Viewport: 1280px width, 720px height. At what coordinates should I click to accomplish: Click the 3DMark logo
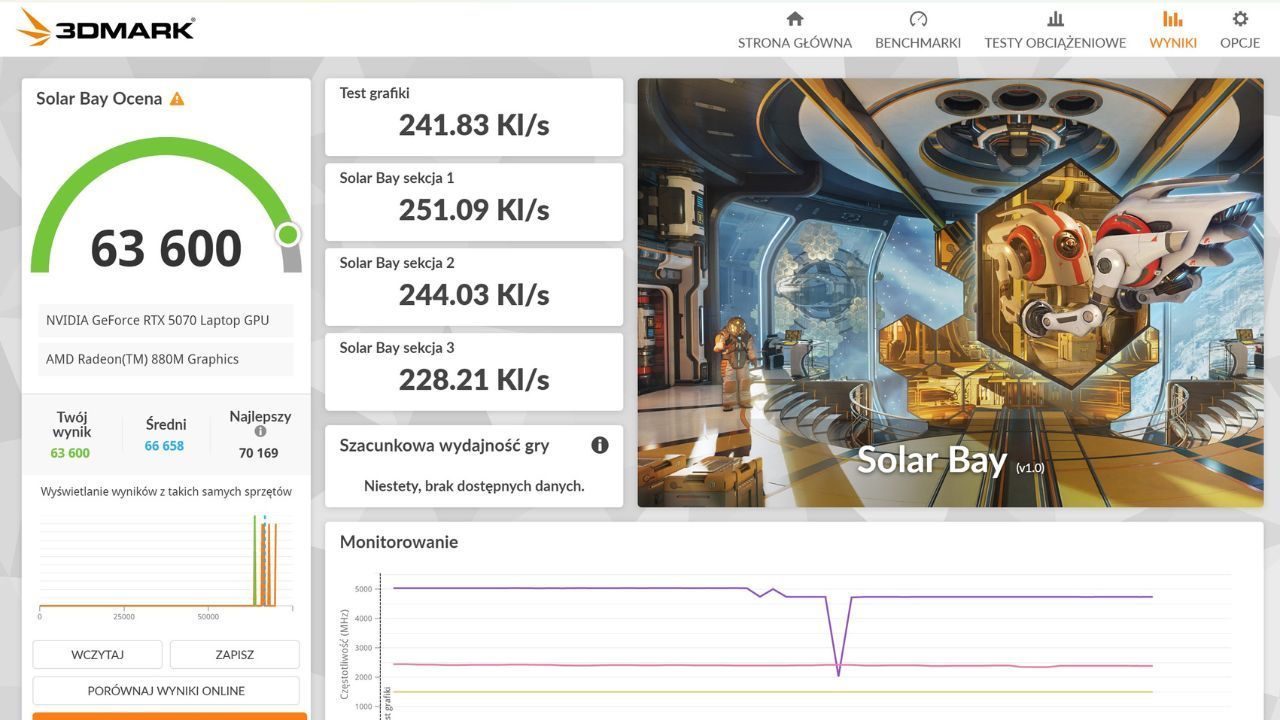pos(105,28)
